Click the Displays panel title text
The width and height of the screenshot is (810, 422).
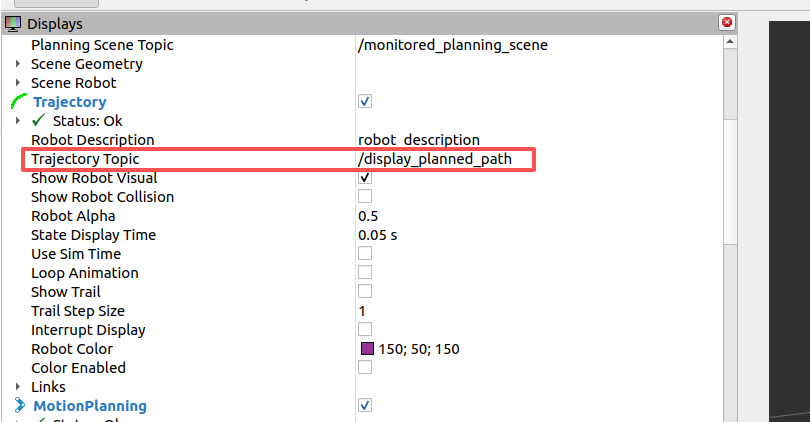55,24
